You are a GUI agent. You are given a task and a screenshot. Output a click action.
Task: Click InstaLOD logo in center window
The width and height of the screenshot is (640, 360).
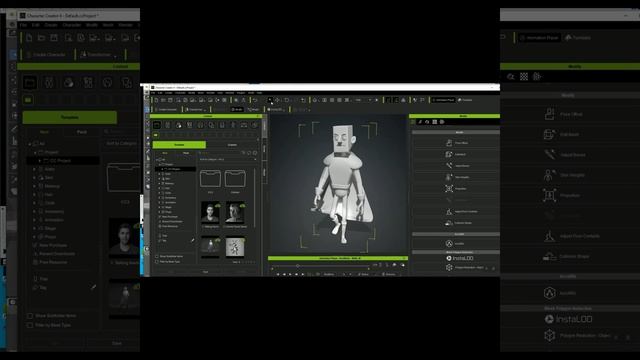pyautogui.click(x=460, y=258)
